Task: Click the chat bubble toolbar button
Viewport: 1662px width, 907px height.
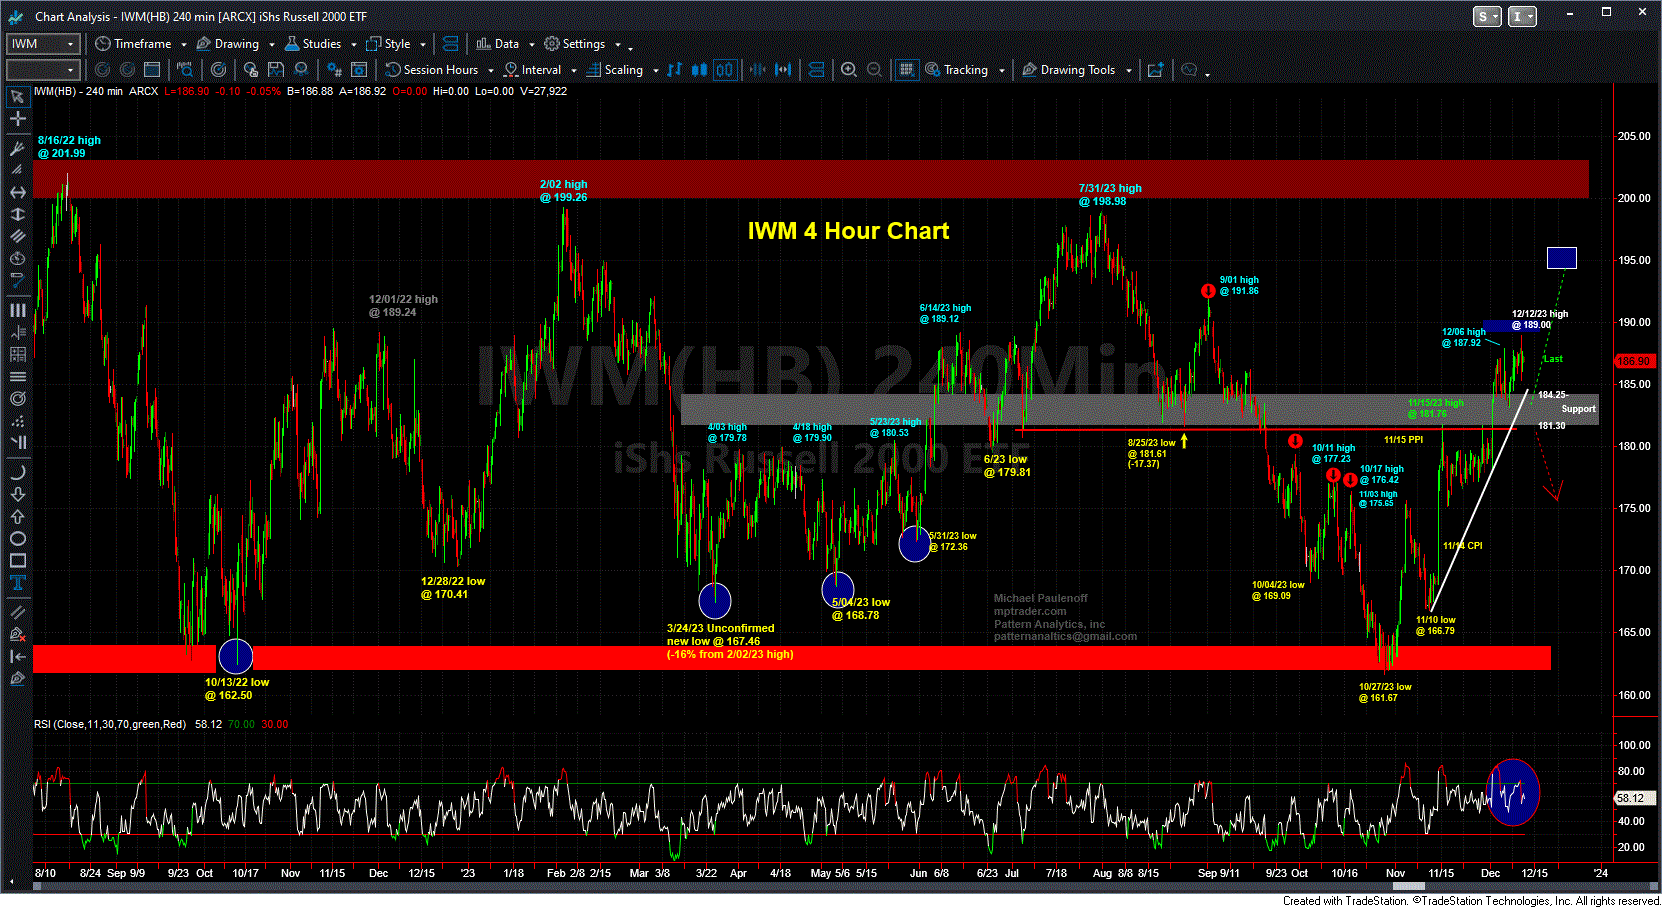Action: (1189, 69)
